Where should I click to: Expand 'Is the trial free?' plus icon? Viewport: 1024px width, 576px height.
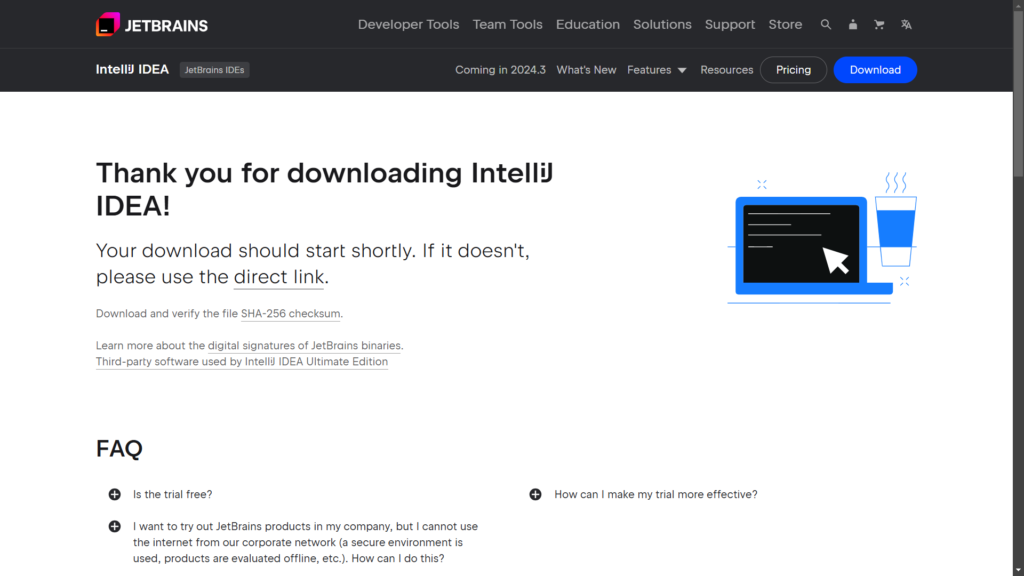coord(114,494)
